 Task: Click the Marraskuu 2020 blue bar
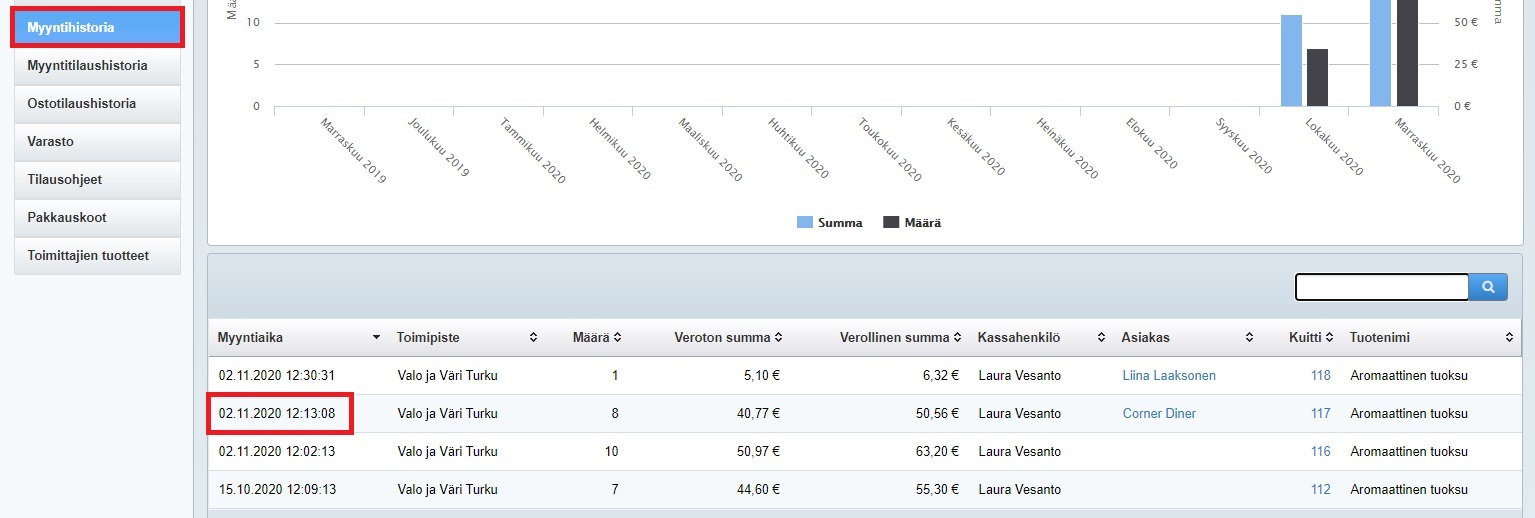click(x=1380, y=52)
